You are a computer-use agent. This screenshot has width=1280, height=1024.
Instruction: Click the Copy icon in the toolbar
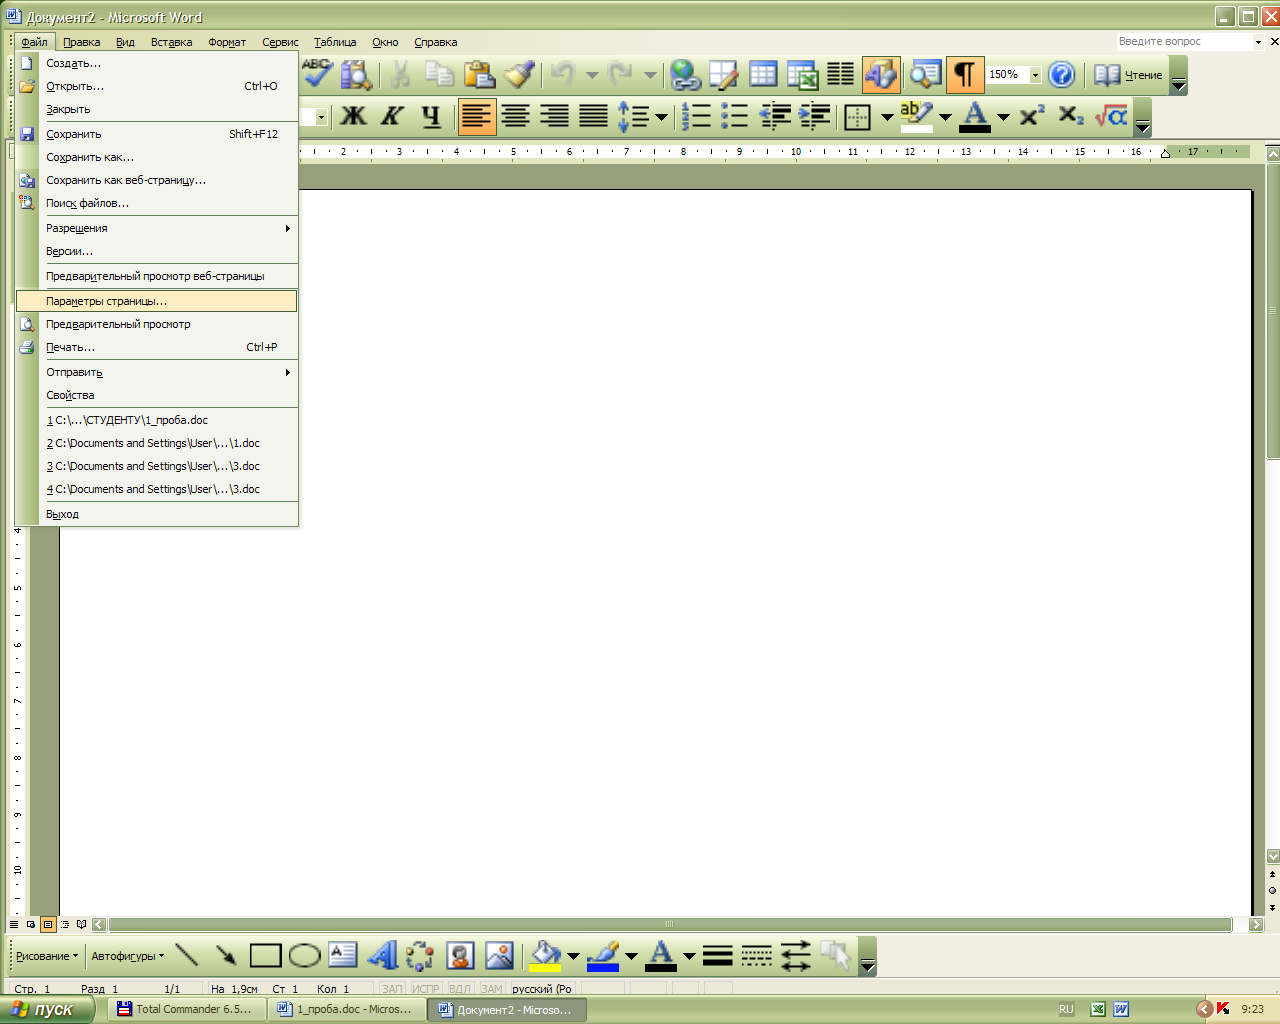click(439, 74)
